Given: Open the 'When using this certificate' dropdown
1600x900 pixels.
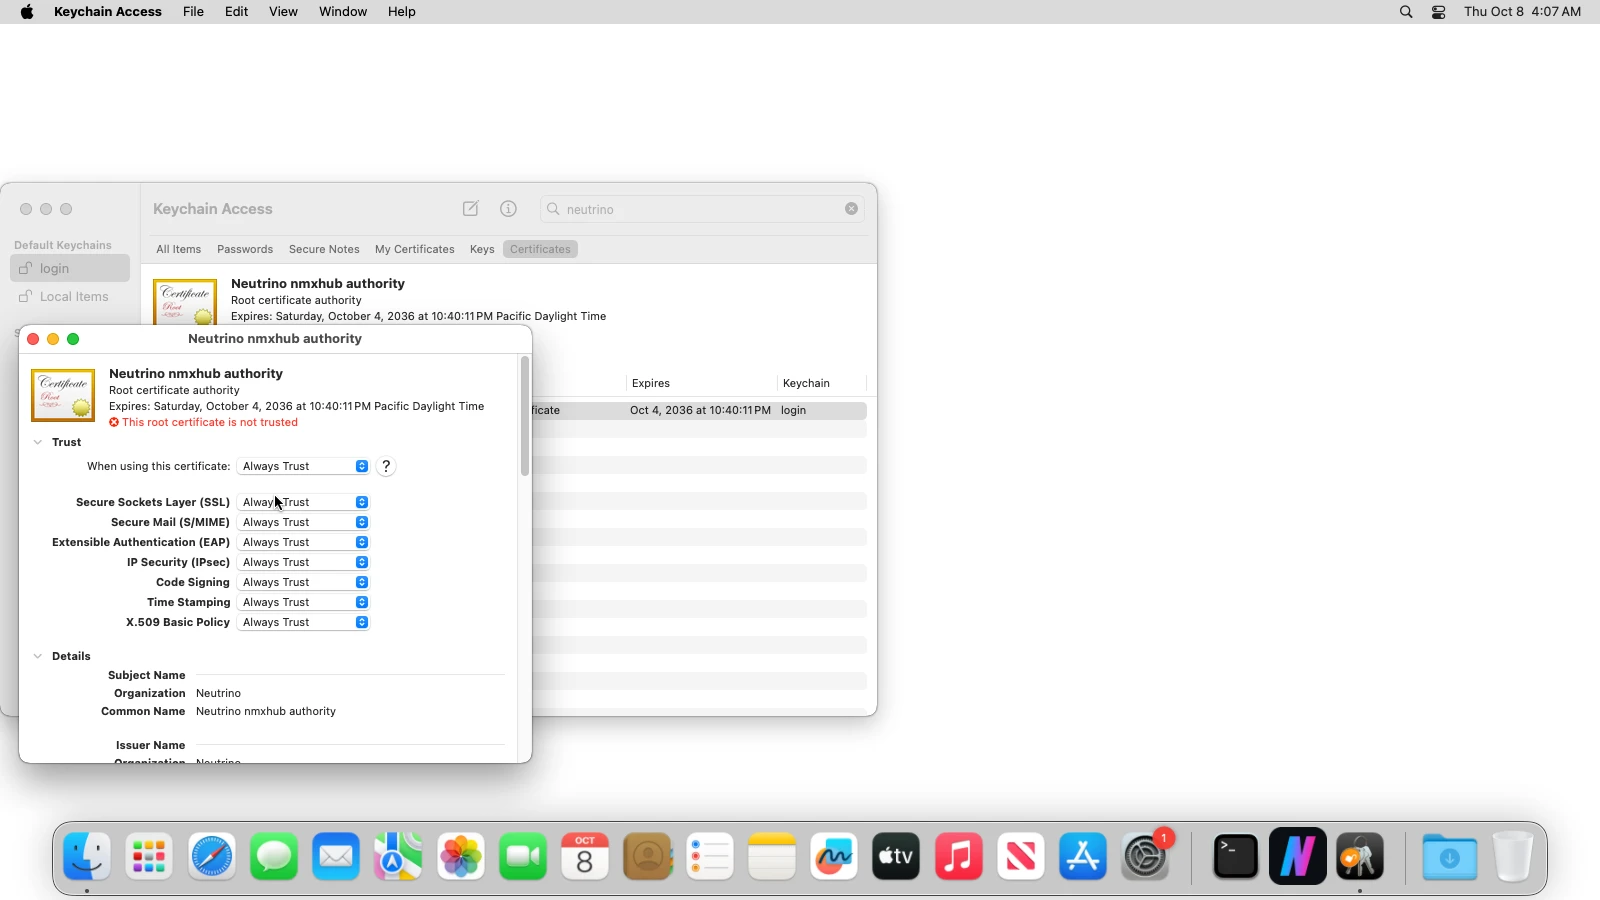Looking at the screenshot, I should point(304,466).
